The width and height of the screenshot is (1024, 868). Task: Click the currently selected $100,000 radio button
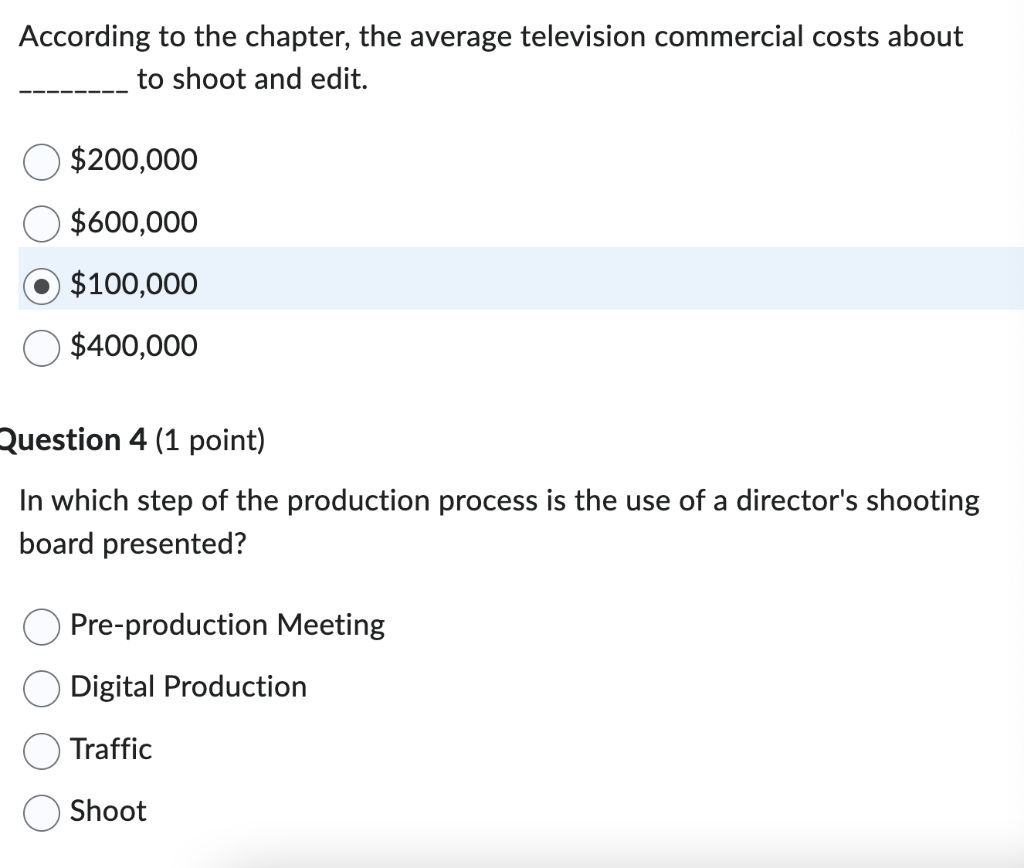[x=41, y=284]
